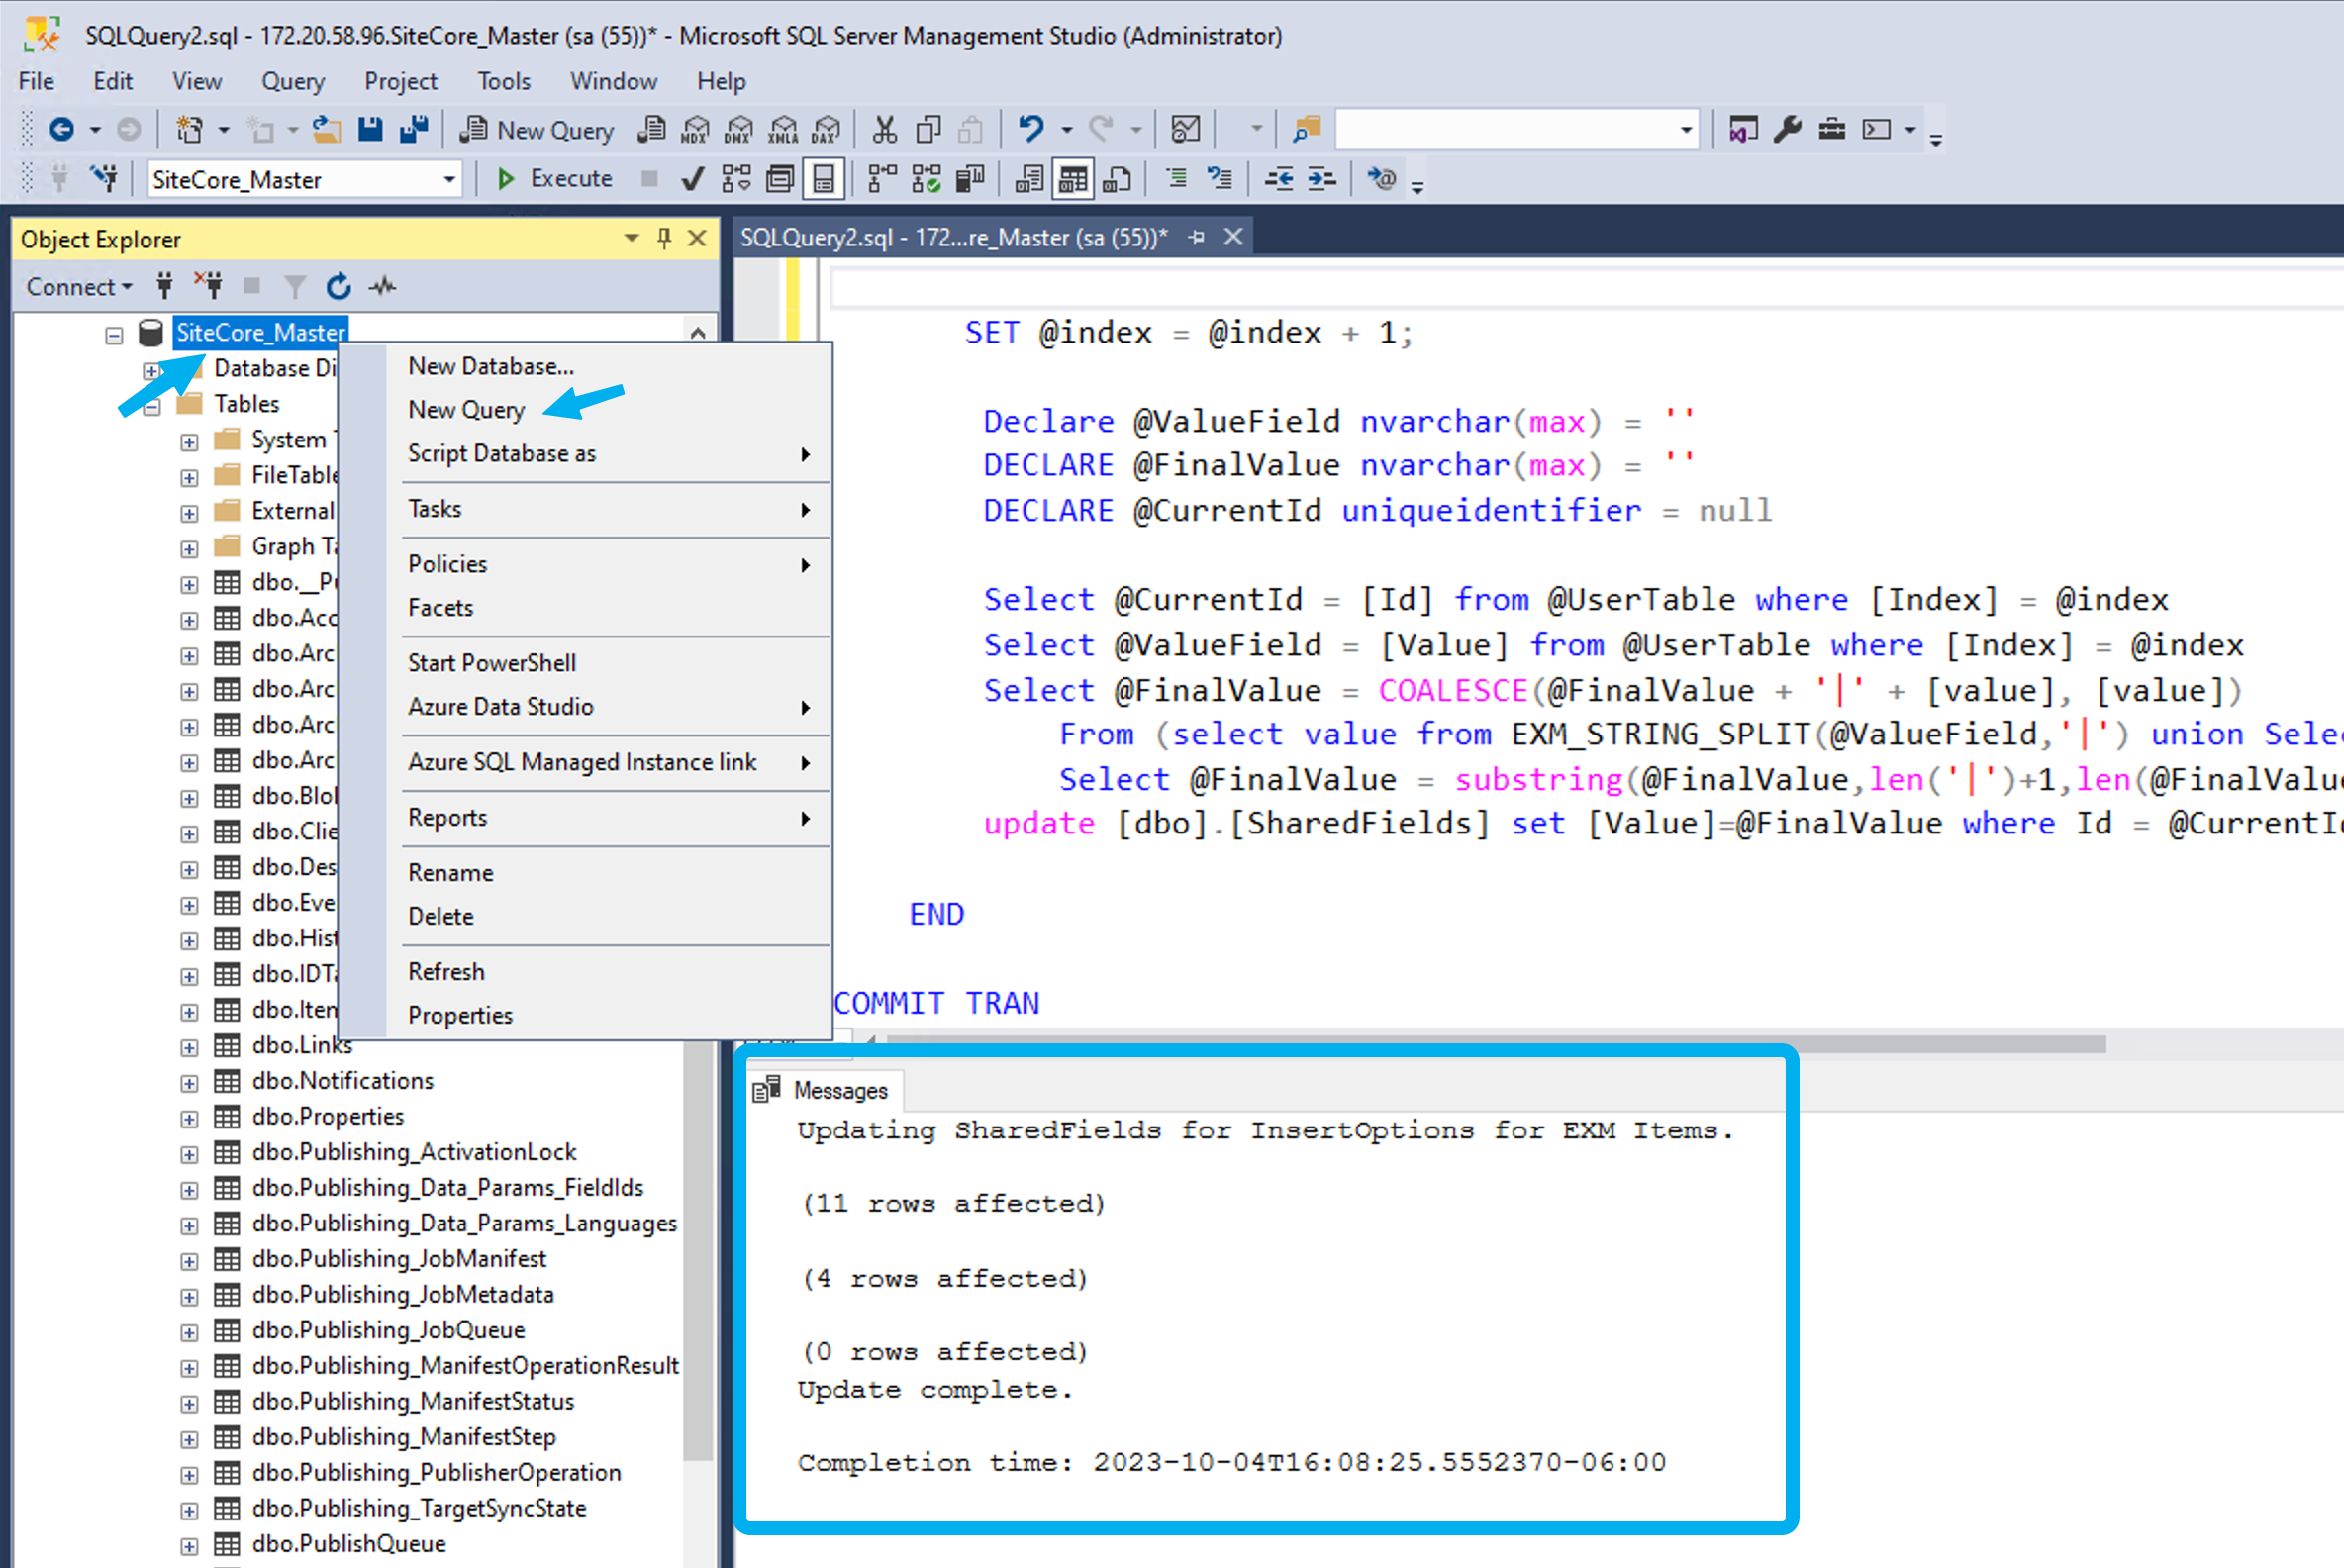Toggle Include Client Statistics

pos(970,179)
